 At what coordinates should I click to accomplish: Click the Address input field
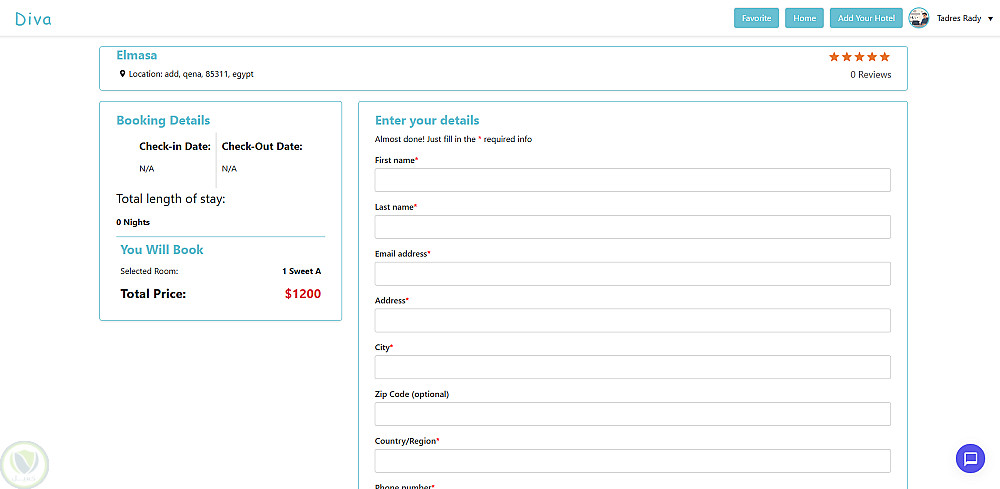click(x=632, y=320)
